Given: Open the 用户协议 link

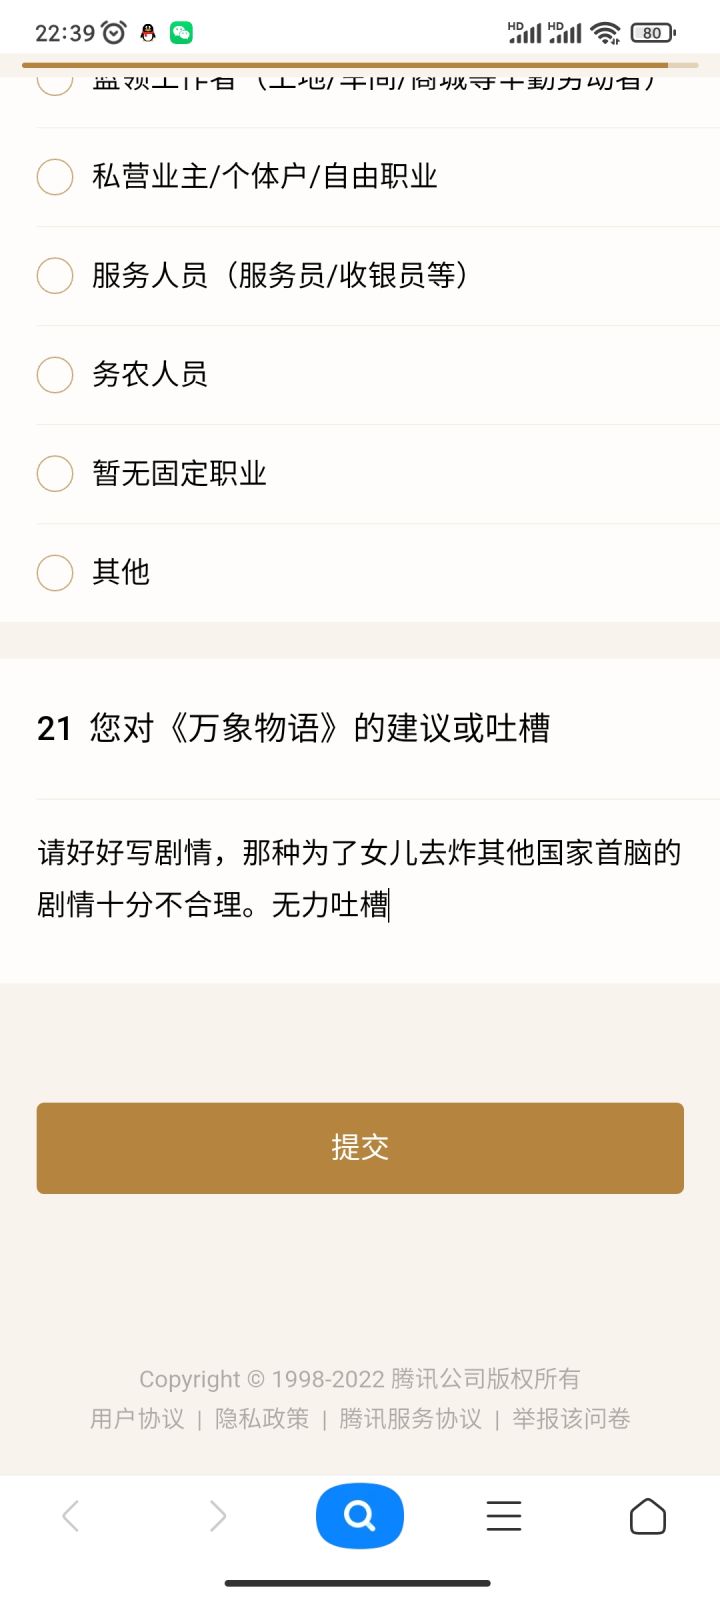Looking at the screenshot, I should pos(137,1419).
